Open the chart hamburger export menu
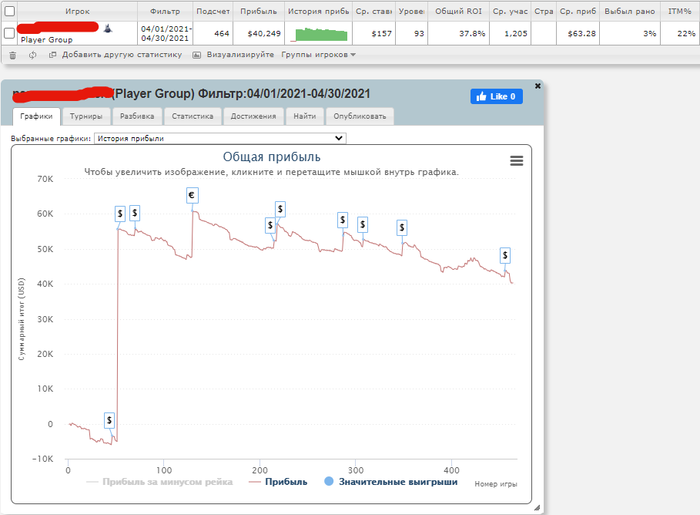The height and width of the screenshot is (515, 700). coord(517,161)
